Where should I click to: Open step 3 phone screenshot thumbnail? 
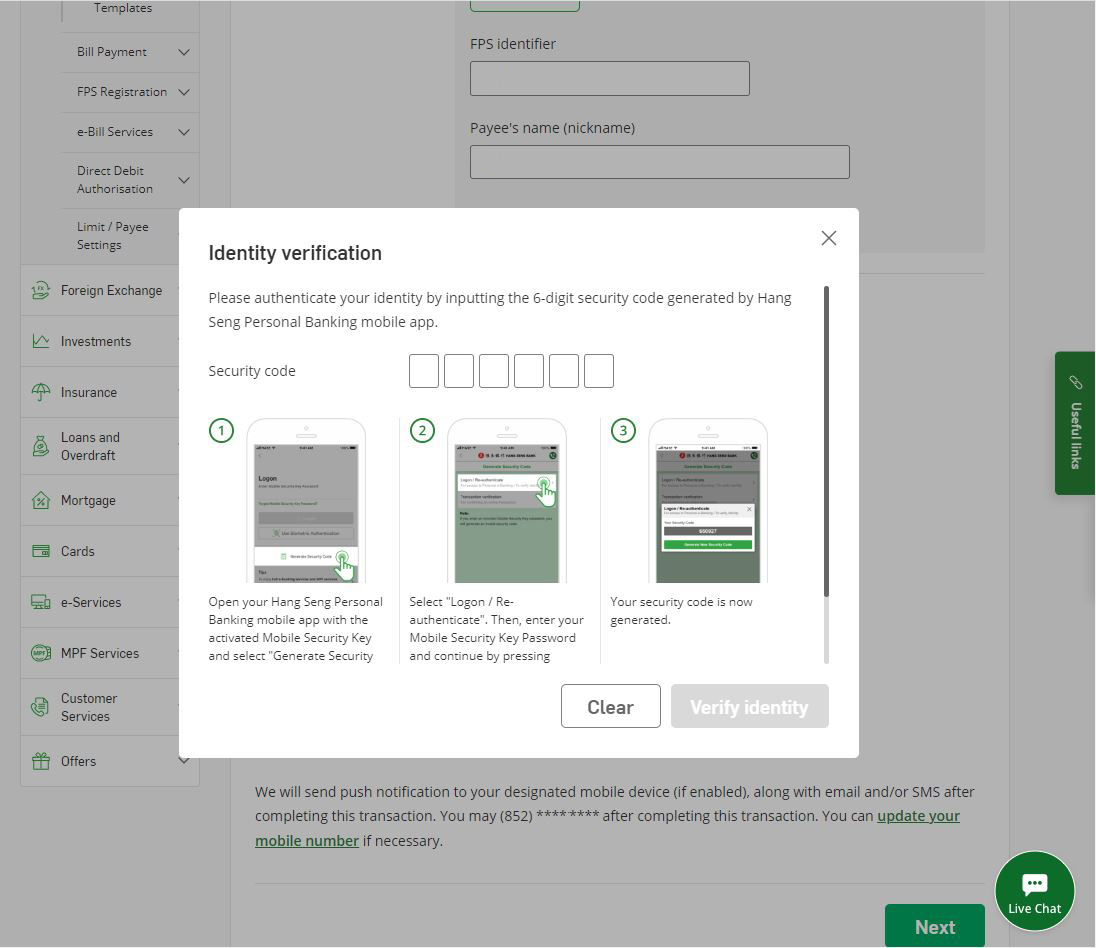point(708,501)
